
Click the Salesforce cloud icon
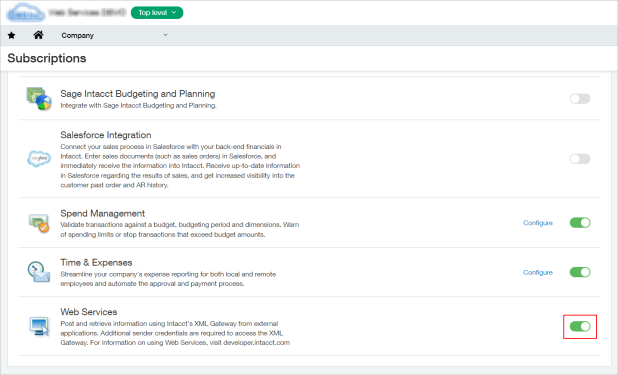coord(39,159)
